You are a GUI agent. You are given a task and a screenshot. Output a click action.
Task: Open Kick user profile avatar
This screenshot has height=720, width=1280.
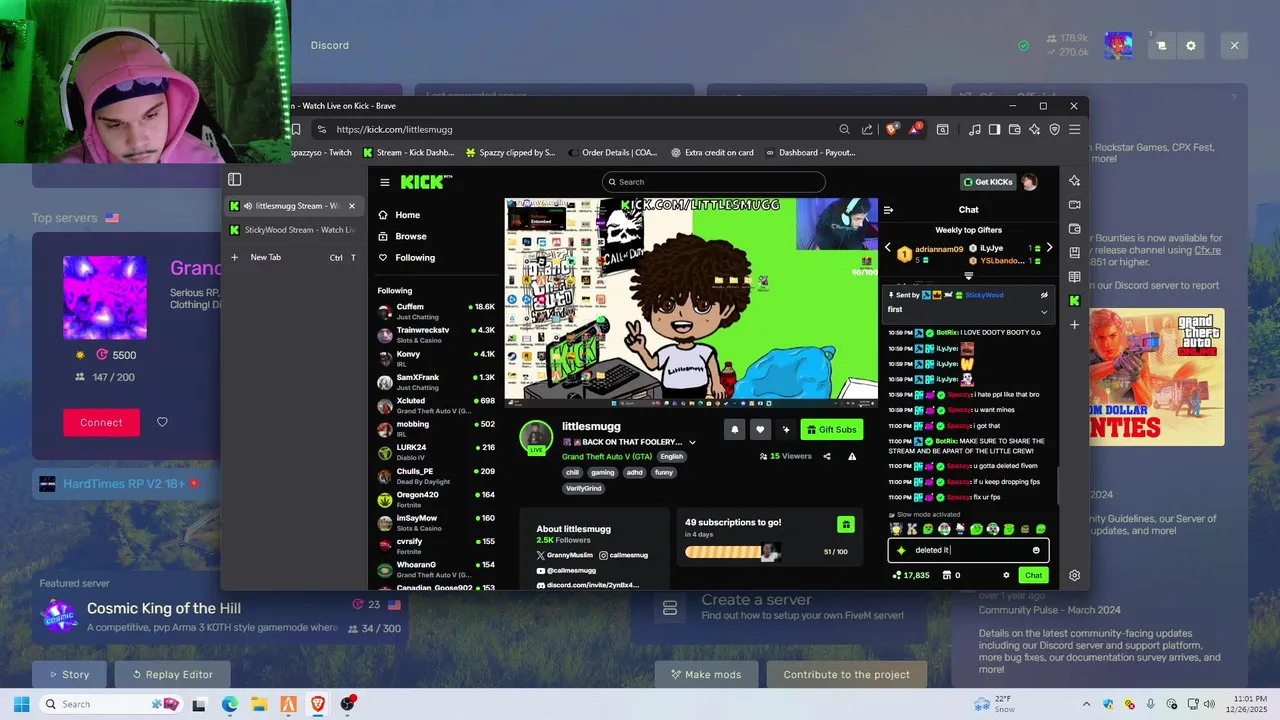(x=1029, y=182)
